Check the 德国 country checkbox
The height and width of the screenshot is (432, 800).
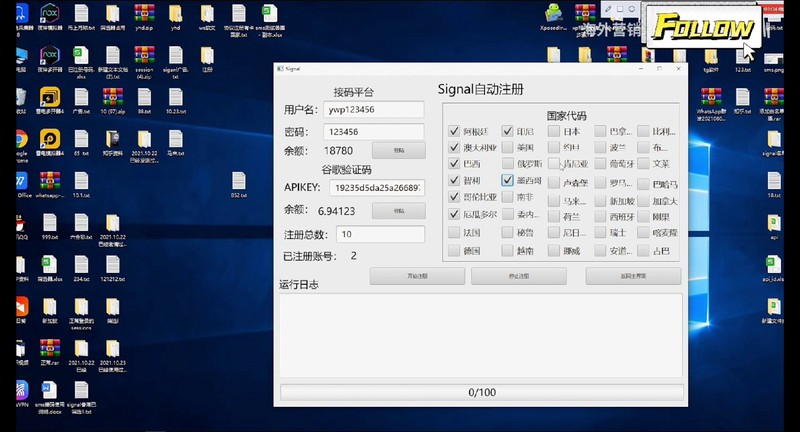[454, 250]
